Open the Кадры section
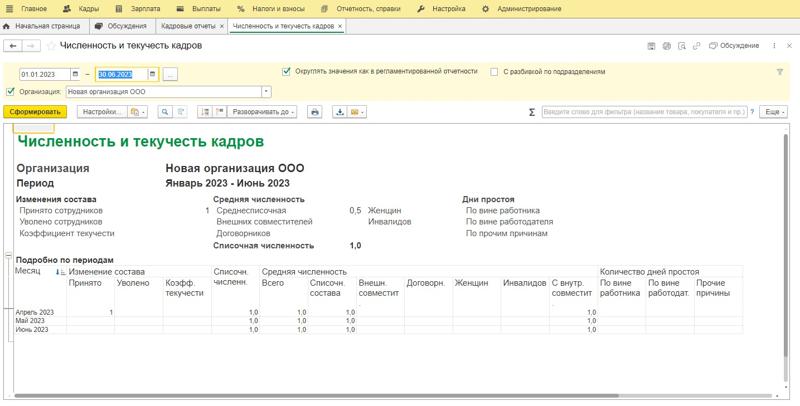The width and height of the screenshot is (800, 406). (81, 9)
